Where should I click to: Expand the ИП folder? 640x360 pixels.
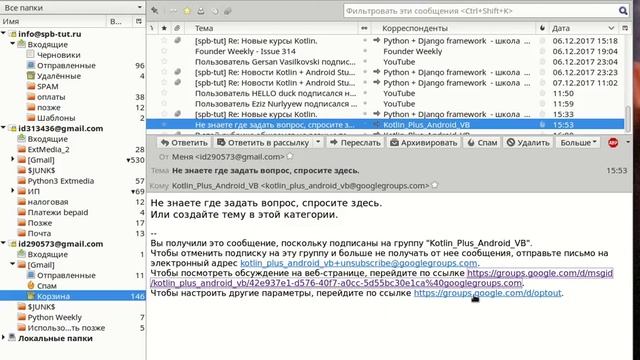point(13,191)
